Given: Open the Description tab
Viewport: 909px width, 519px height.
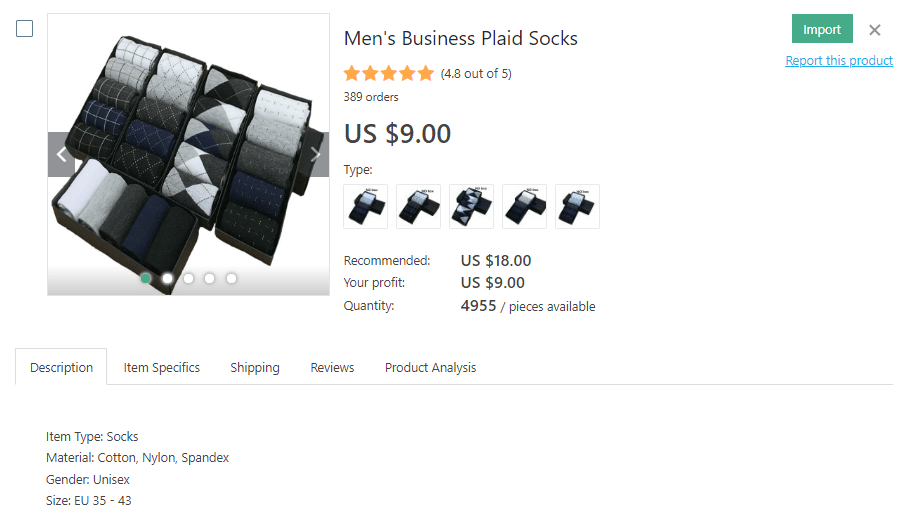Looking at the screenshot, I should [x=61, y=367].
